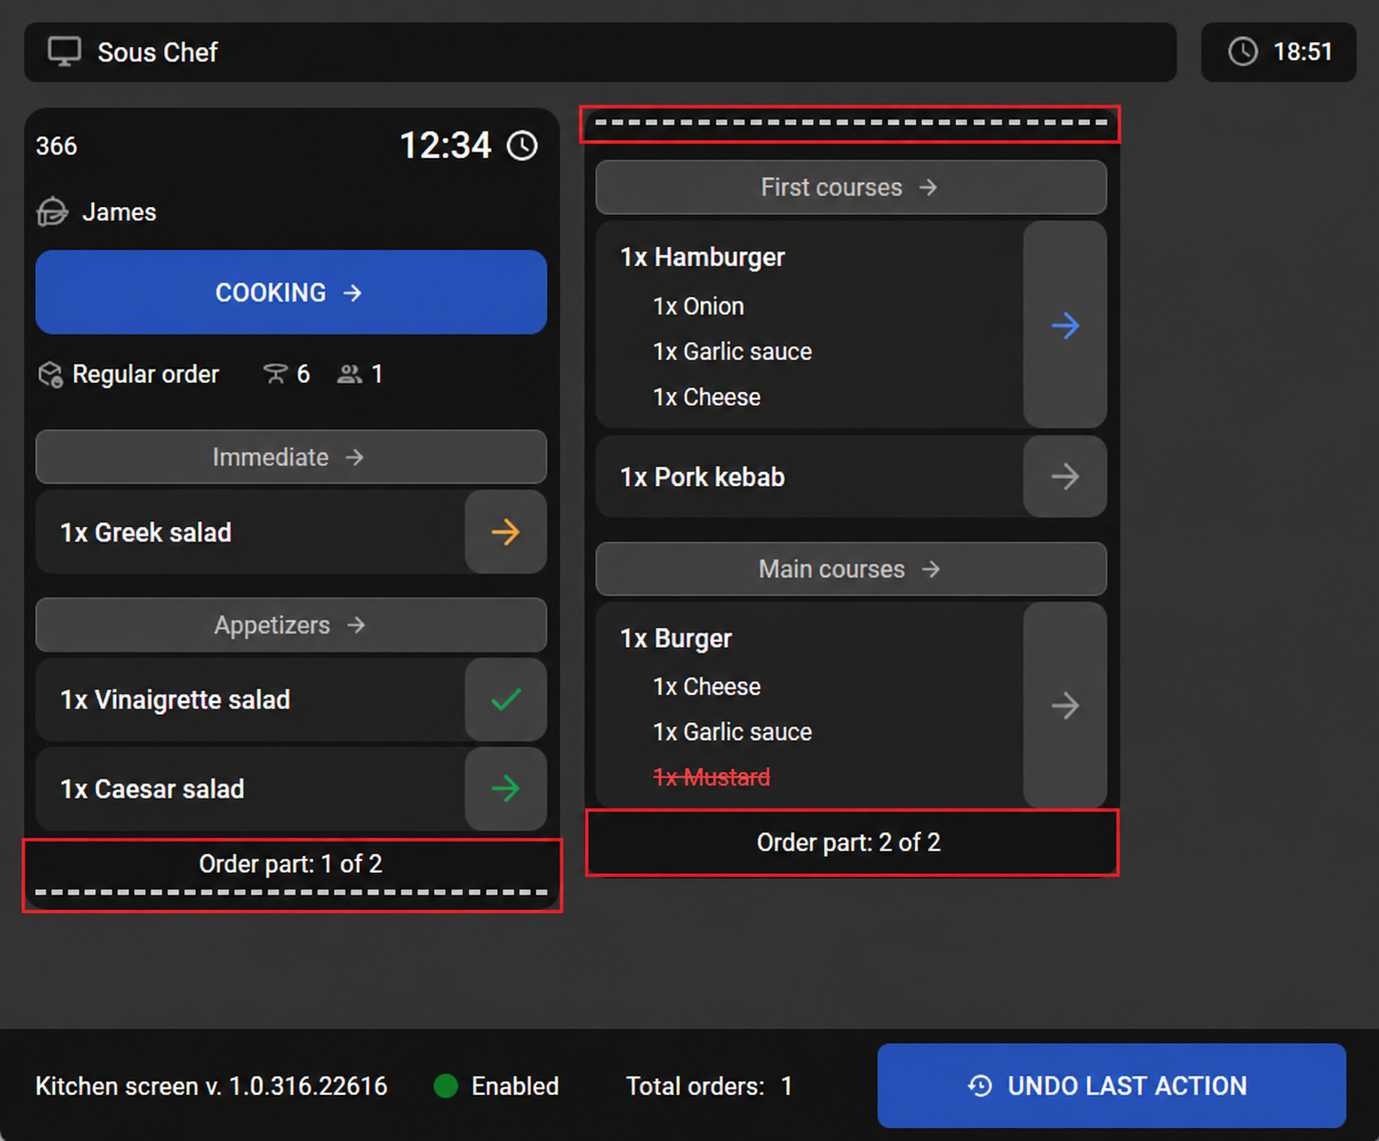
Task: Advance Caesar salad with green arrow
Action: 506,789
